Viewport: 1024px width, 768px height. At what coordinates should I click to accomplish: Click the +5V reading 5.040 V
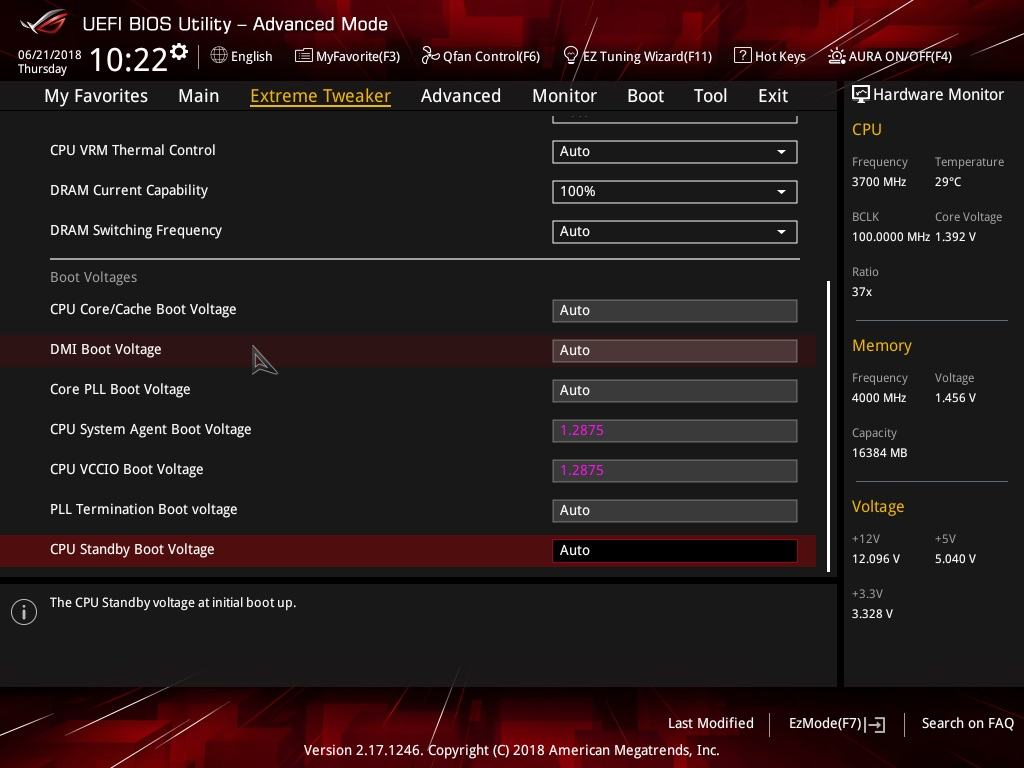[955, 559]
